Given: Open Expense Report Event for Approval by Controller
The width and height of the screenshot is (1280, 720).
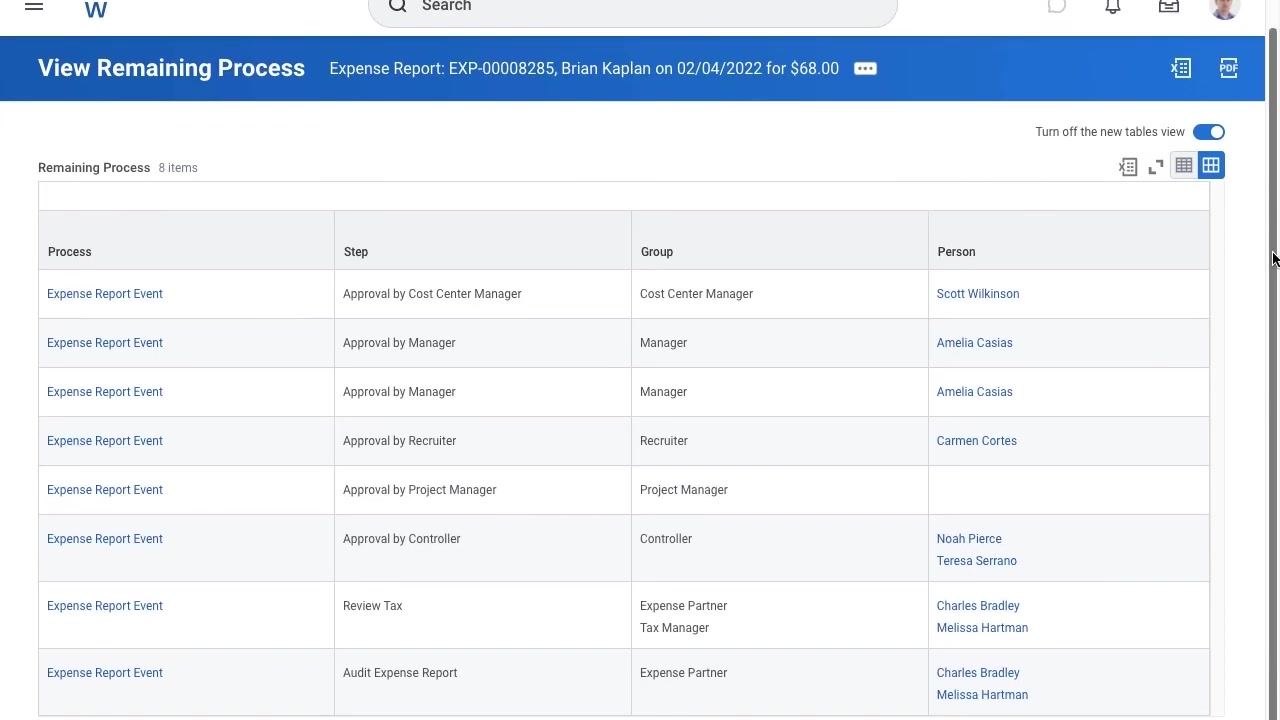Looking at the screenshot, I should point(105,539).
